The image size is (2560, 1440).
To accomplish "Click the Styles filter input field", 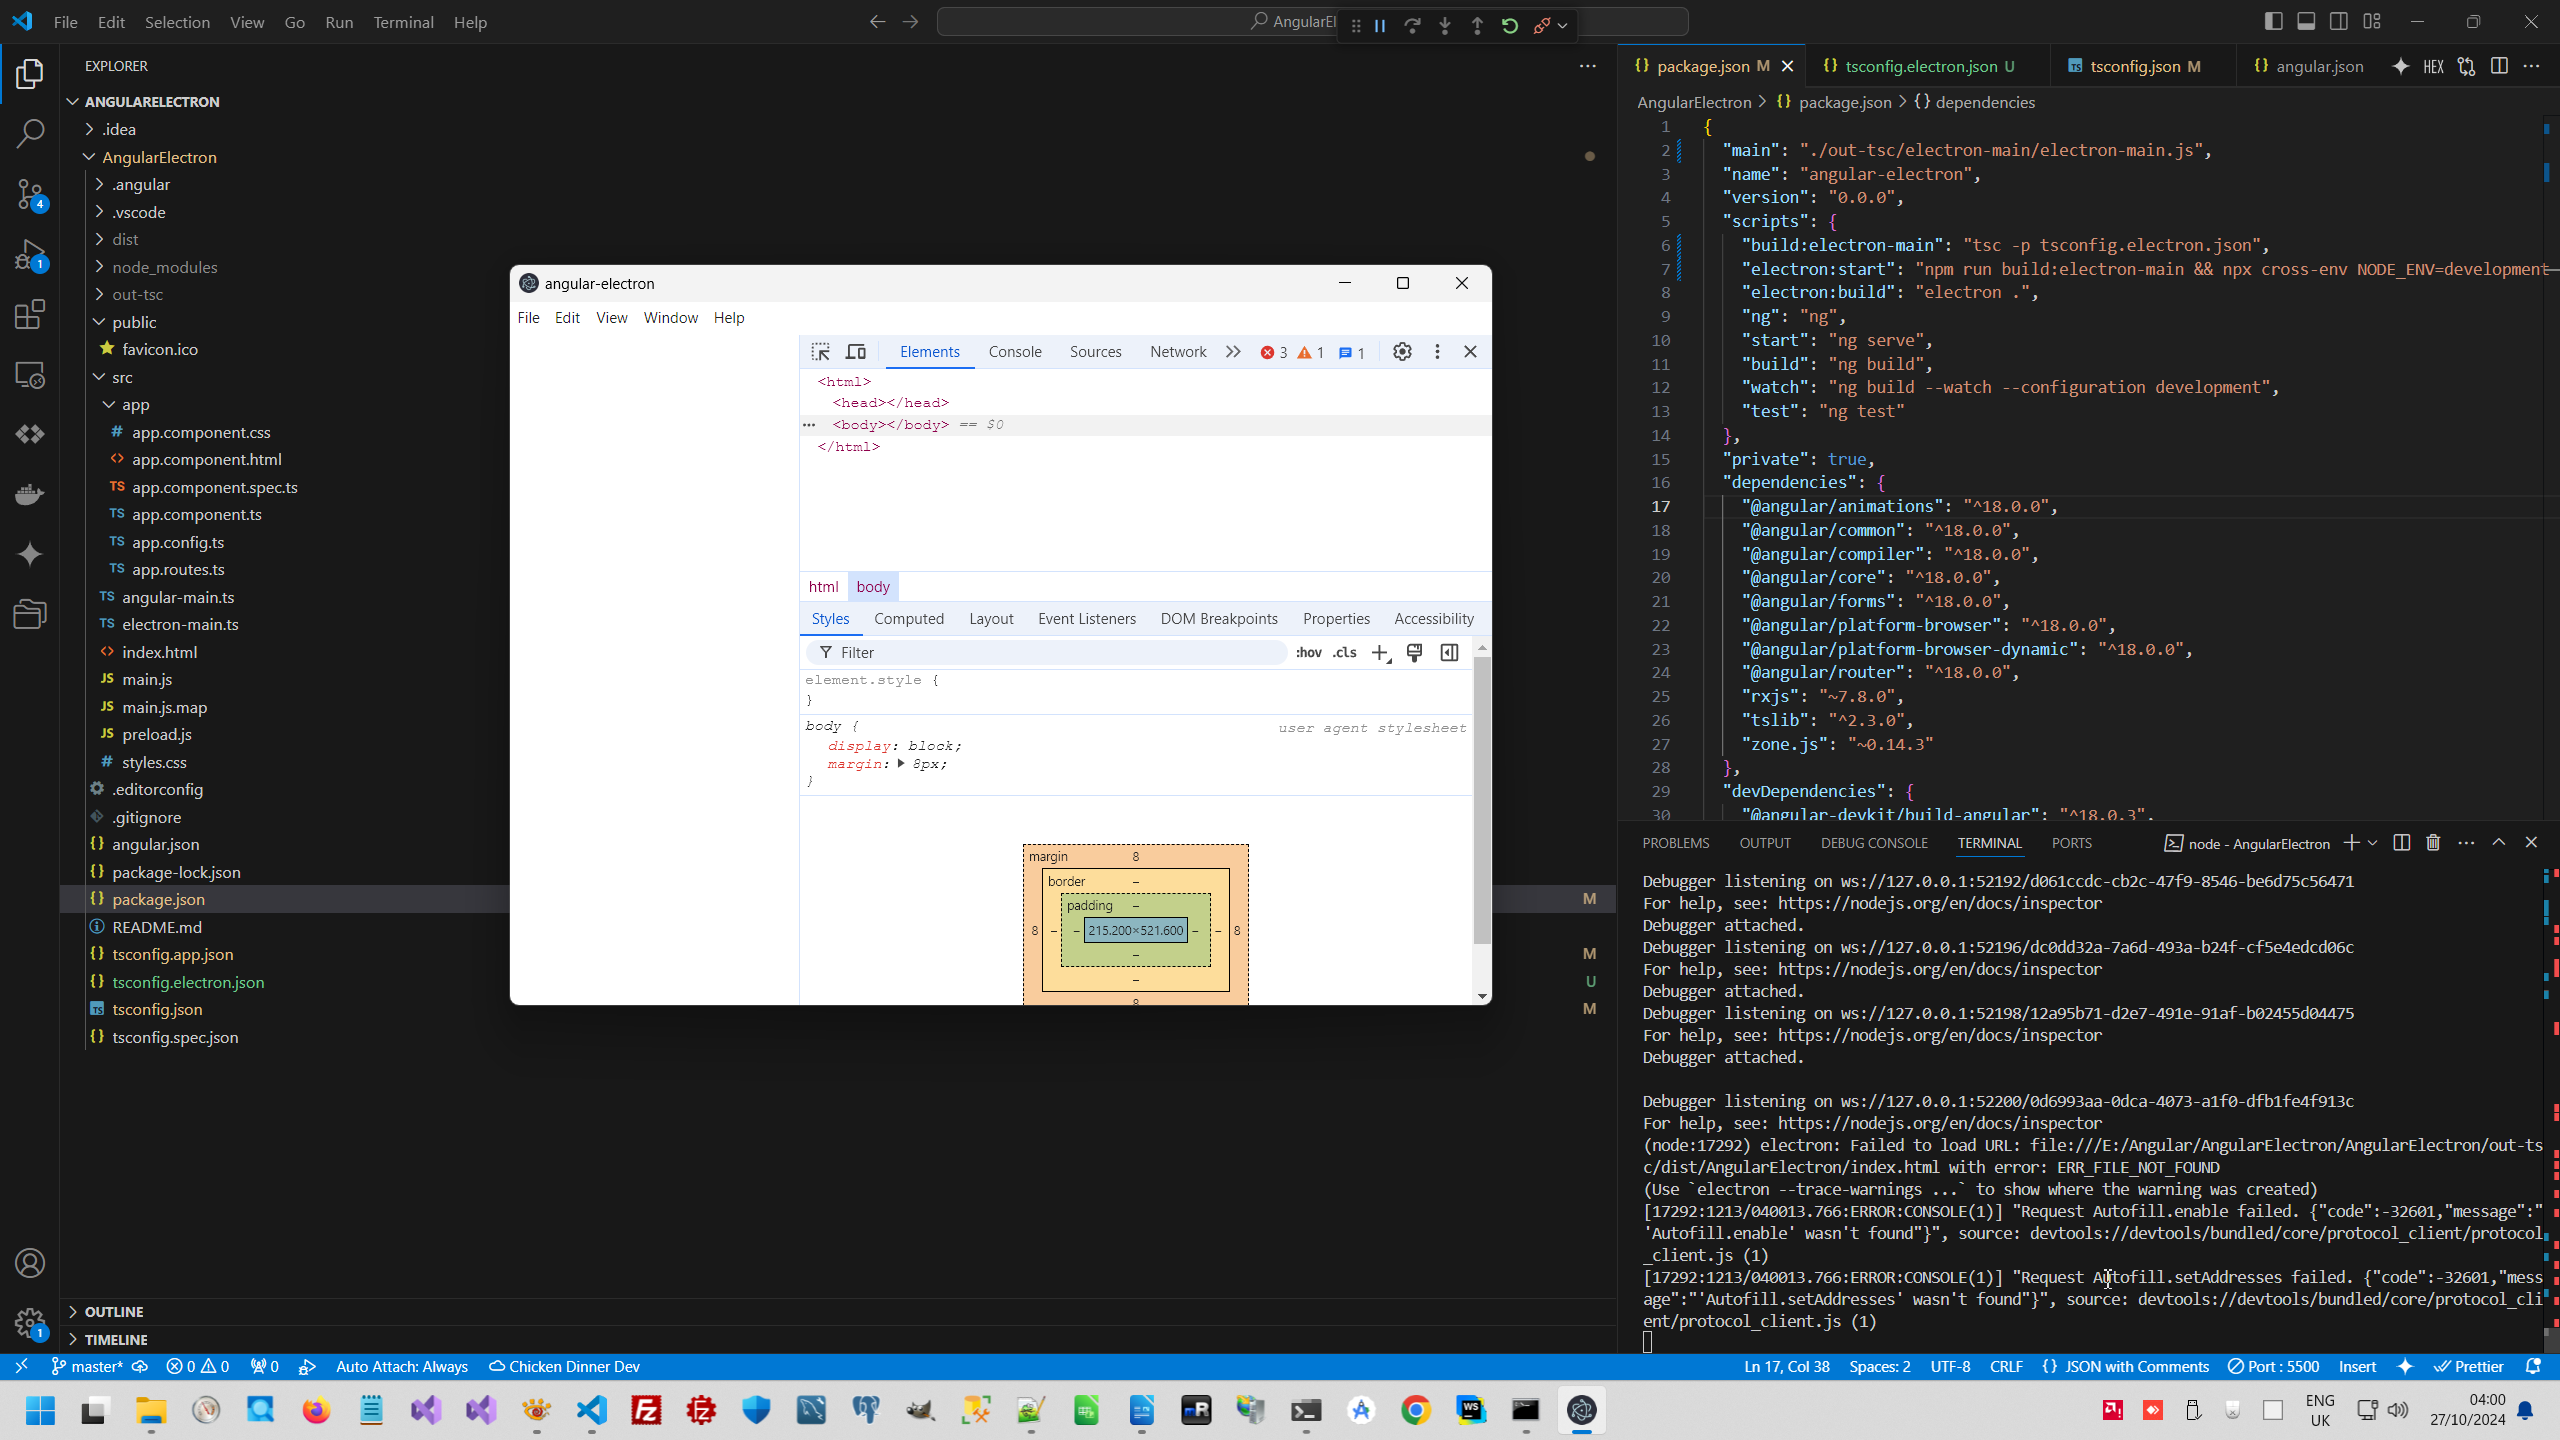I will (x=1050, y=653).
